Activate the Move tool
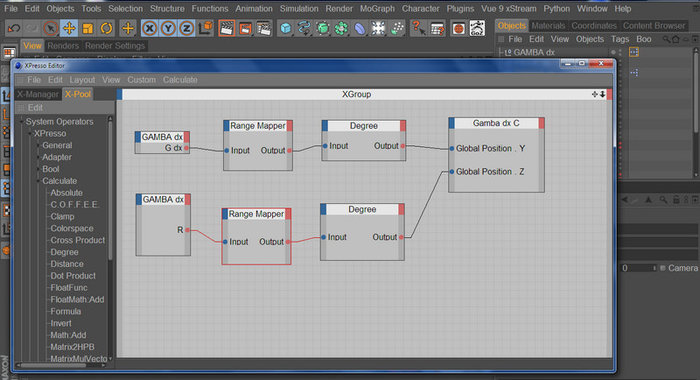This screenshot has height=380, width=700. coord(69,29)
